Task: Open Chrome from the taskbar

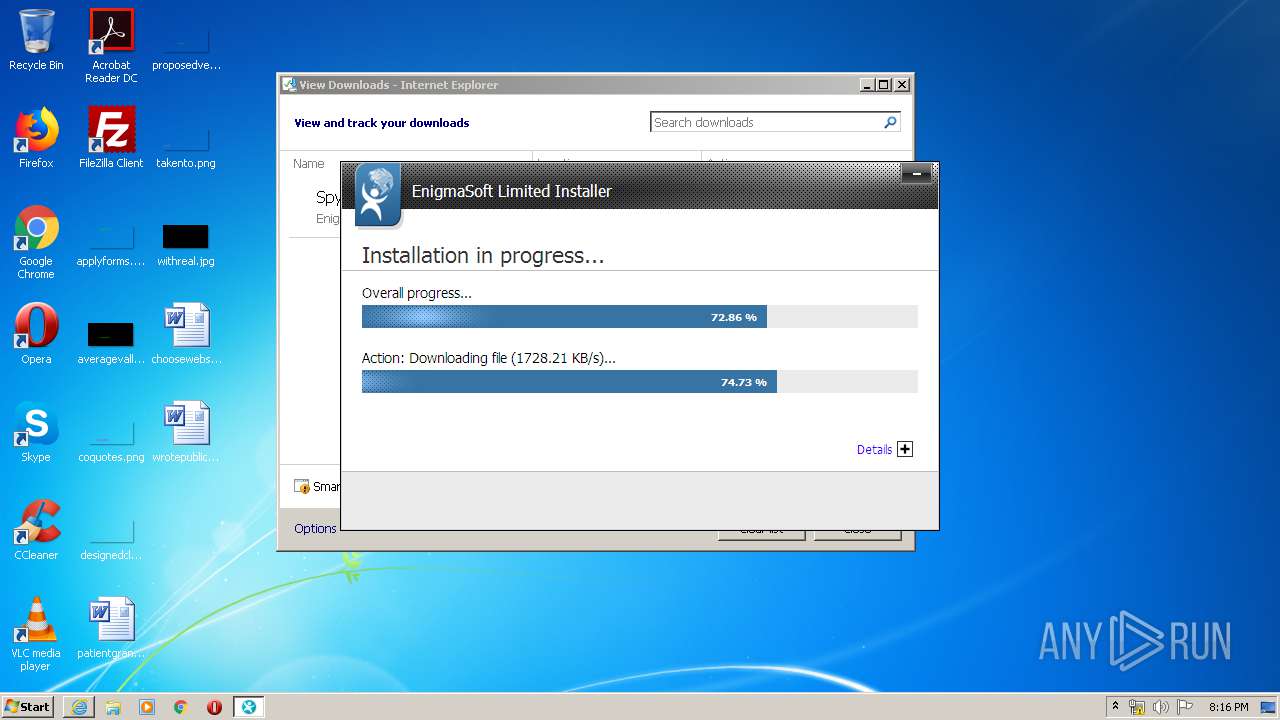Action: point(181,707)
